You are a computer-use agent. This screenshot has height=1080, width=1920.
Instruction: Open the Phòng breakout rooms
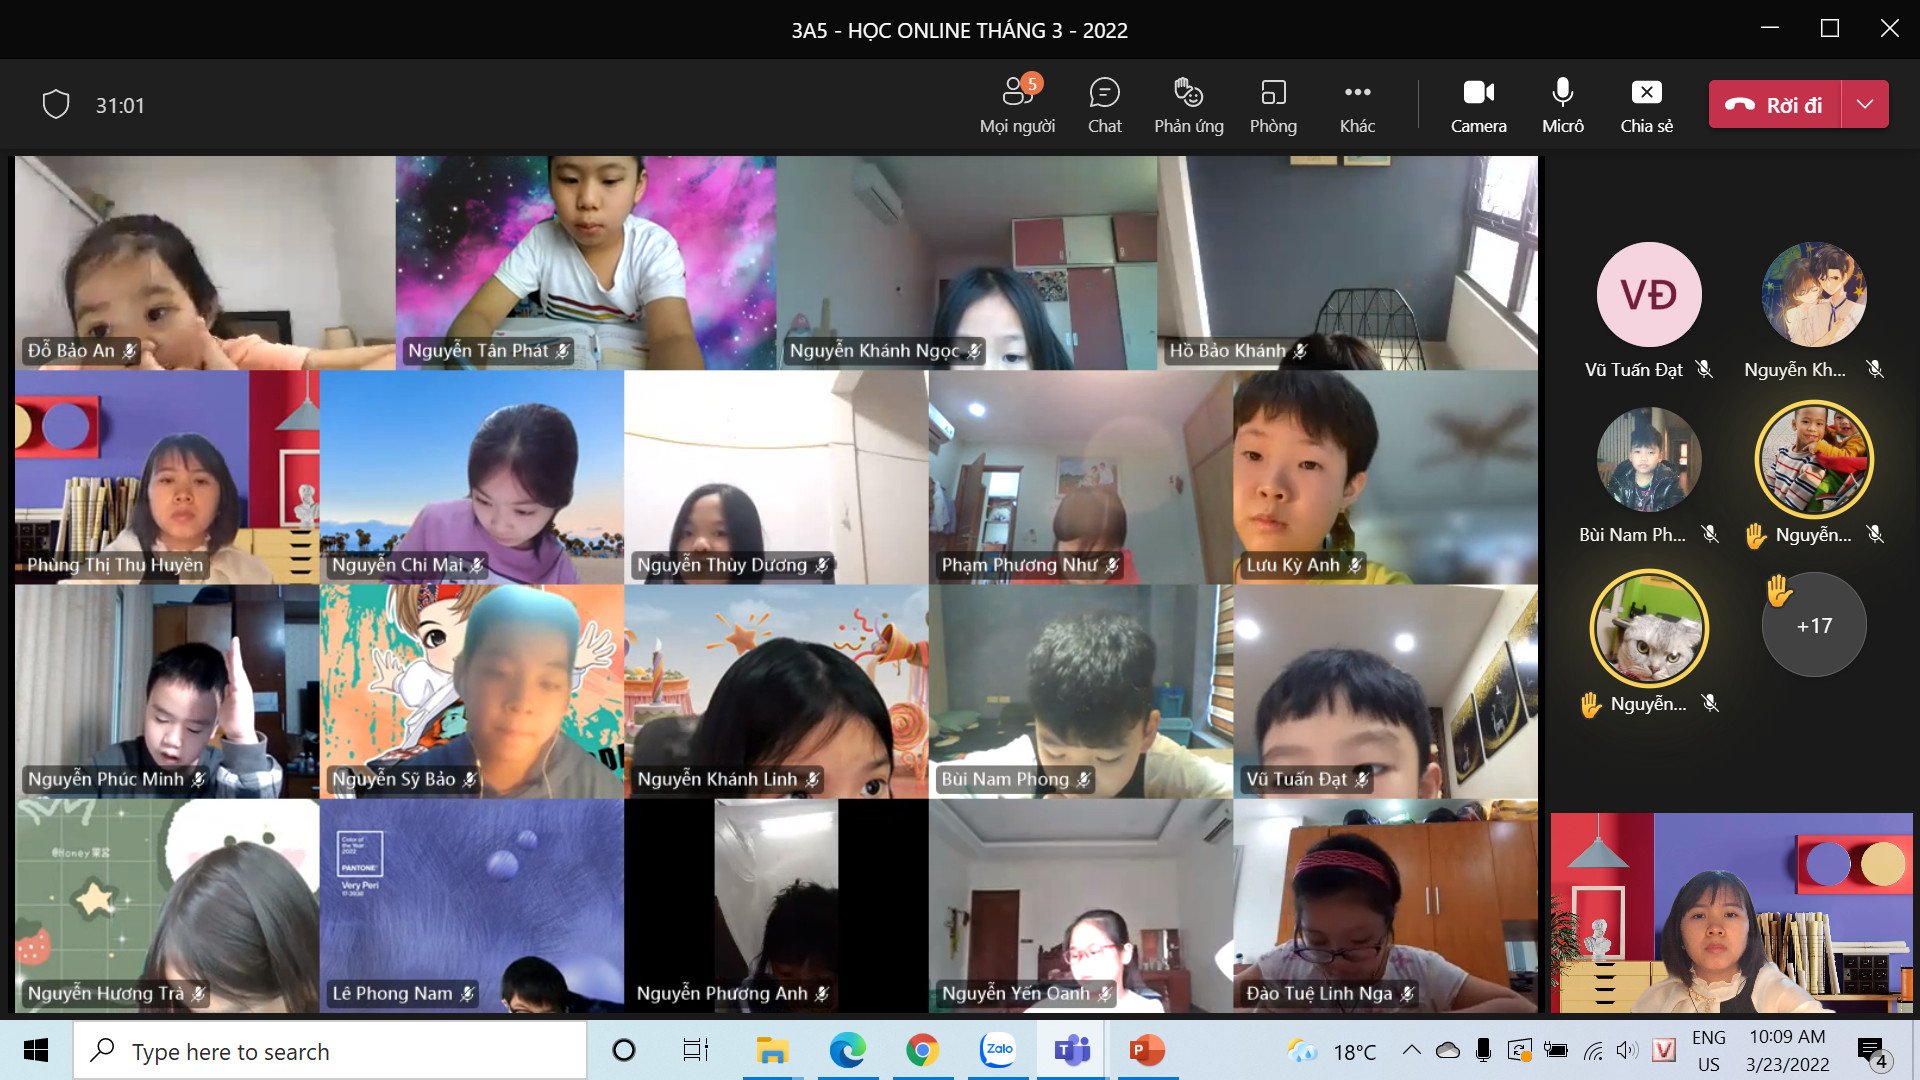(1273, 104)
